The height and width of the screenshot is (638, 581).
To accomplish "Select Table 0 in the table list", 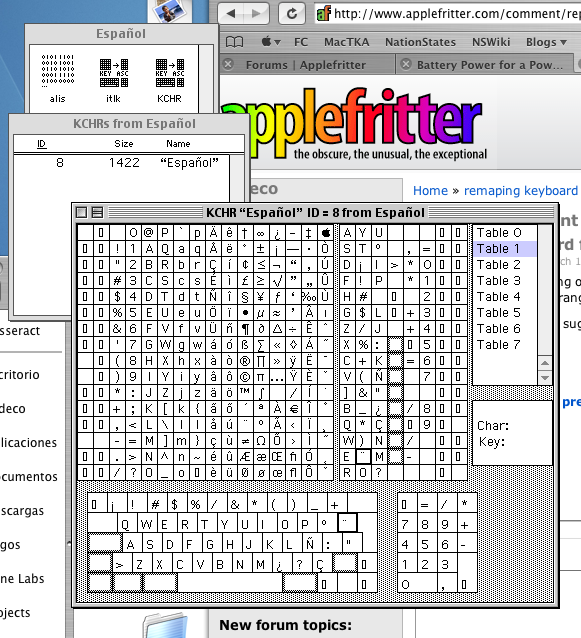I will click(505, 233).
